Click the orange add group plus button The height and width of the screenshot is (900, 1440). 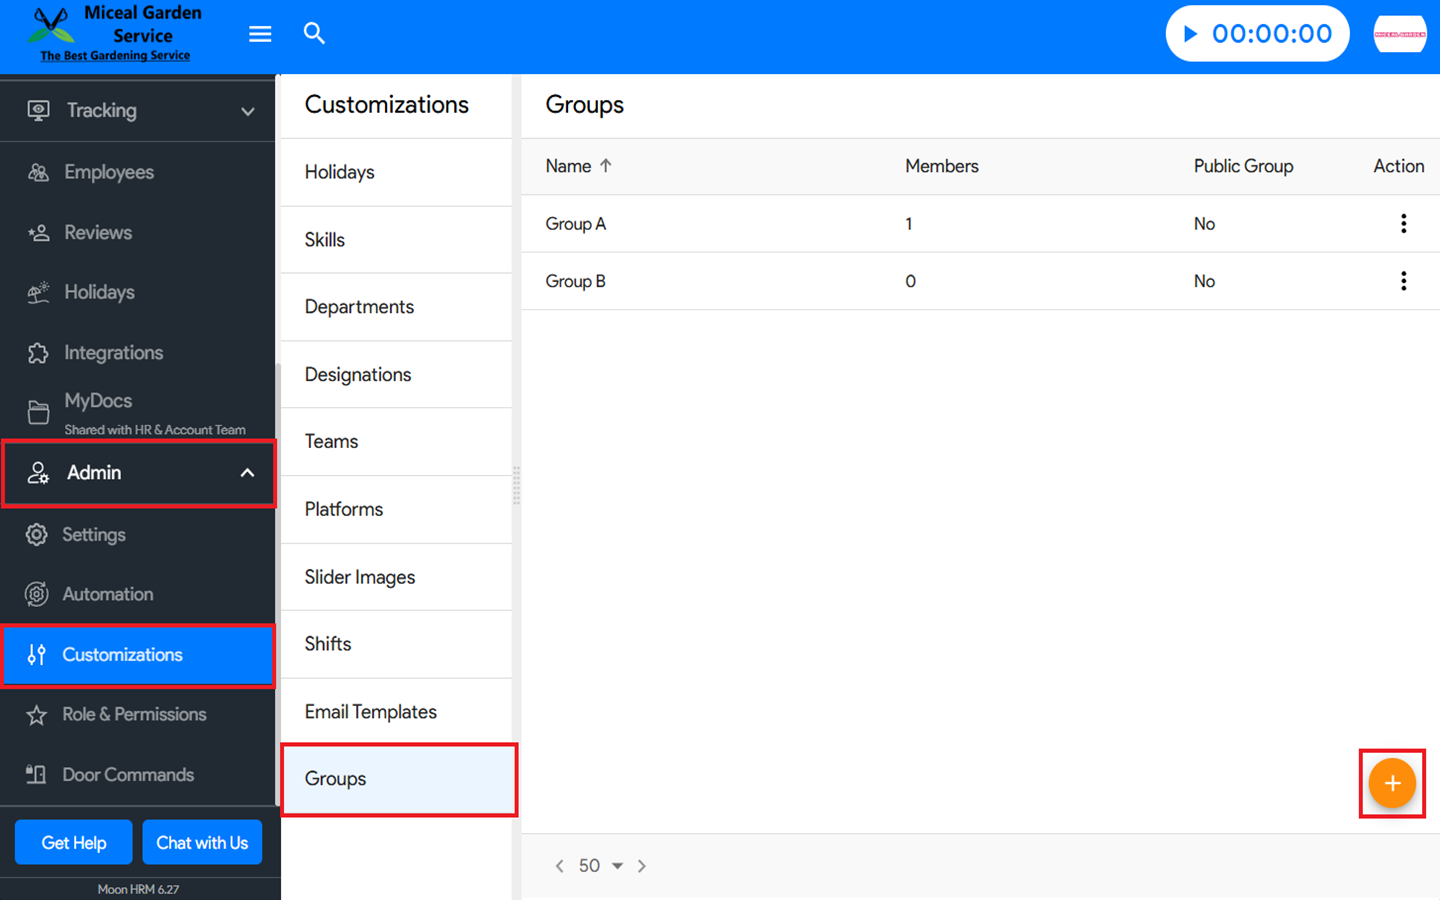tap(1391, 784)
